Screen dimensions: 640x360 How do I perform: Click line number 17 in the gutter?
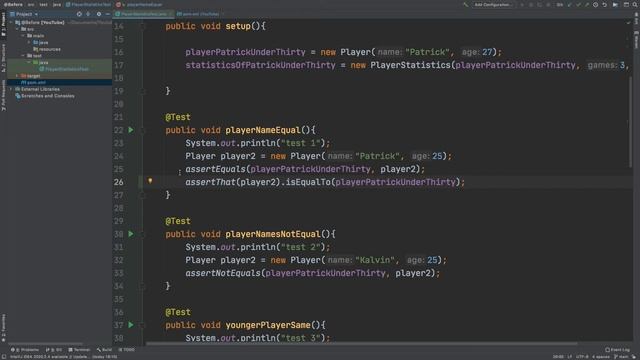(x=118, y=65)
